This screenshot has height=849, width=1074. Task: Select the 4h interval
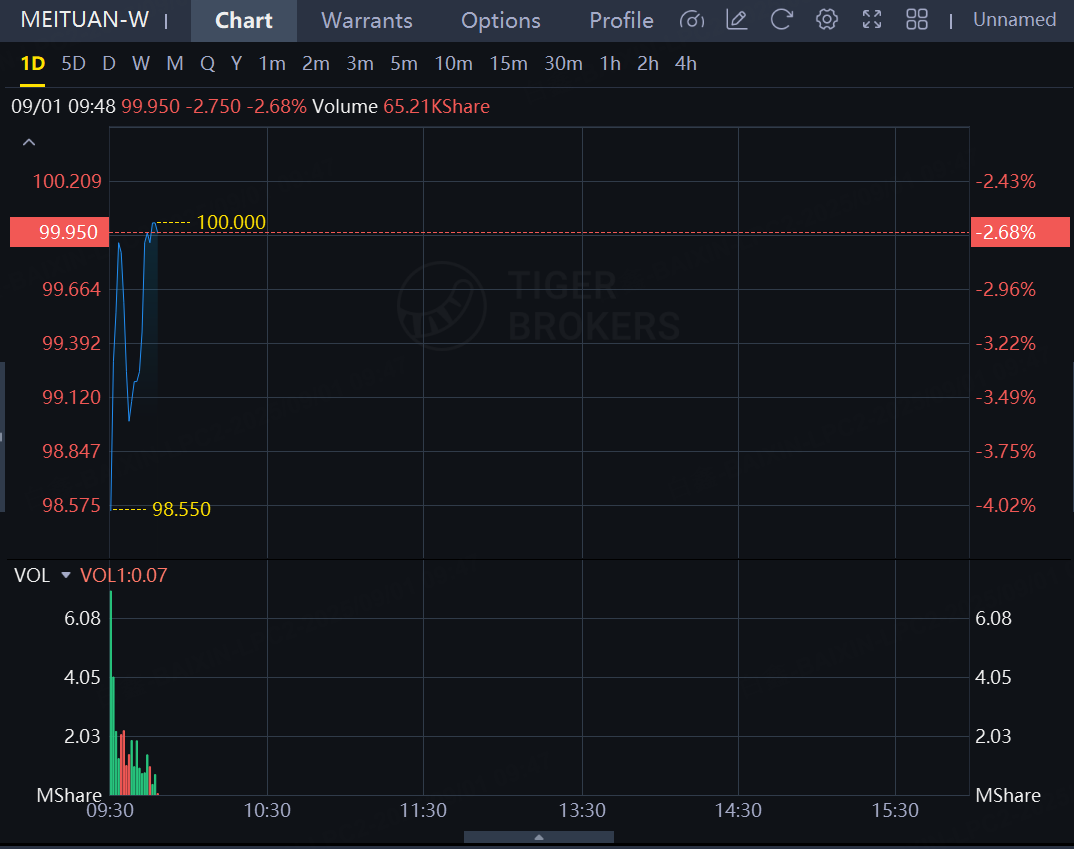[x=686, y=64]
